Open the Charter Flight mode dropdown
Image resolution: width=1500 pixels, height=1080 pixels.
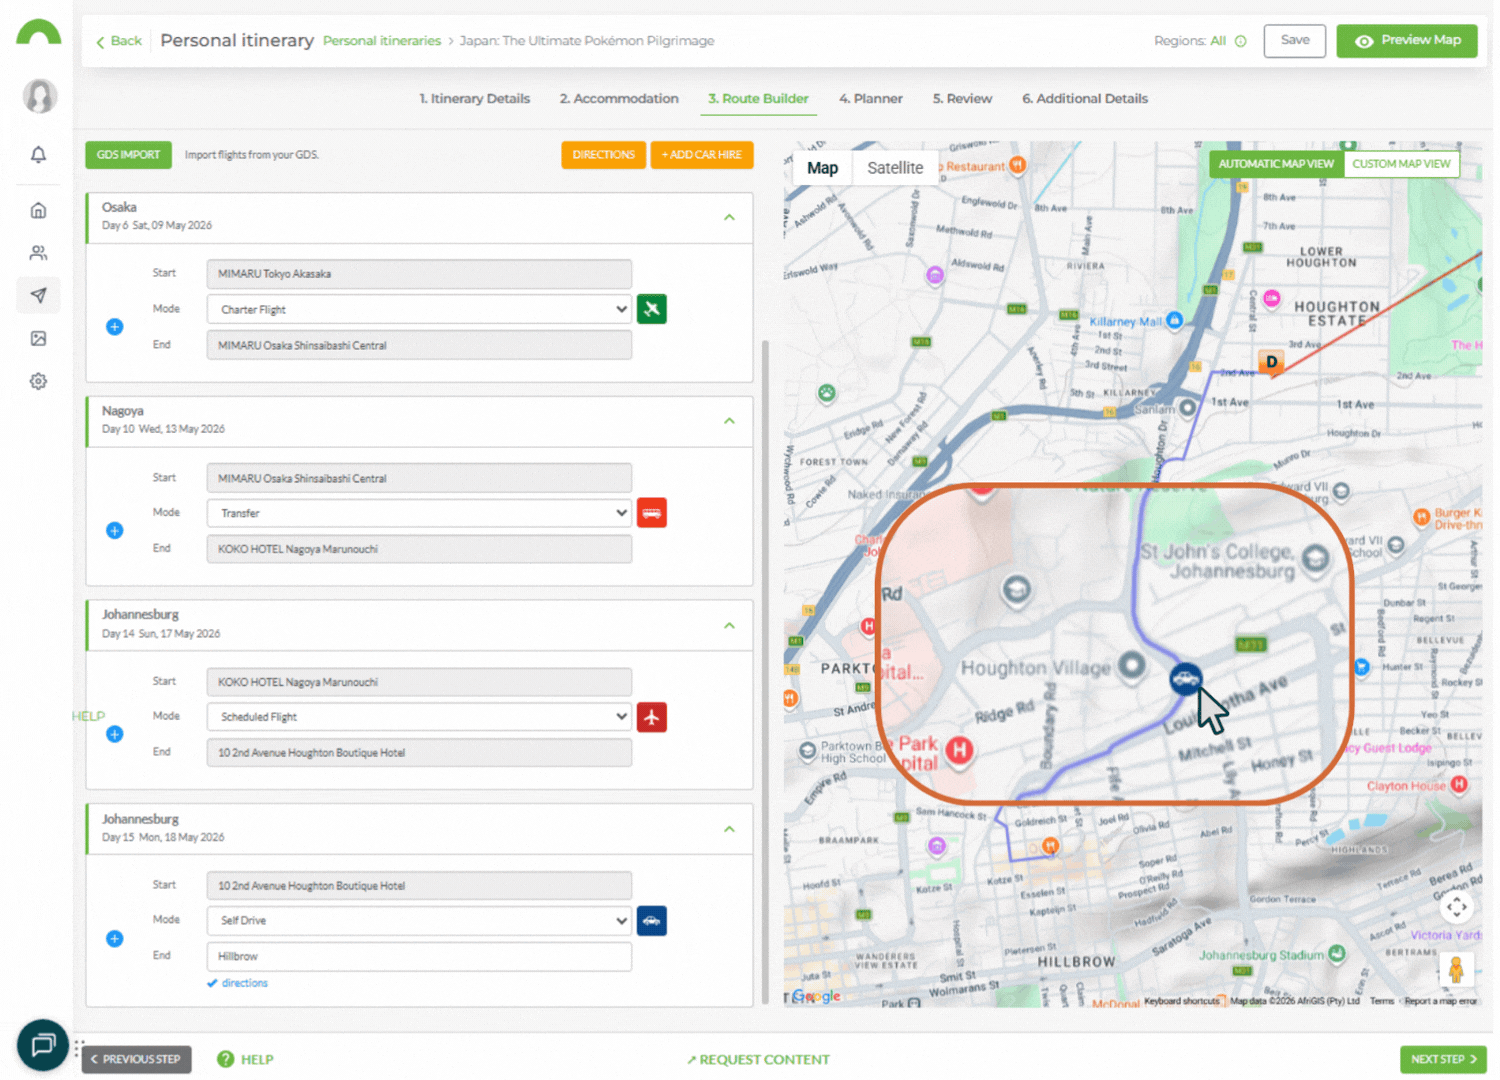pos(419,309)
